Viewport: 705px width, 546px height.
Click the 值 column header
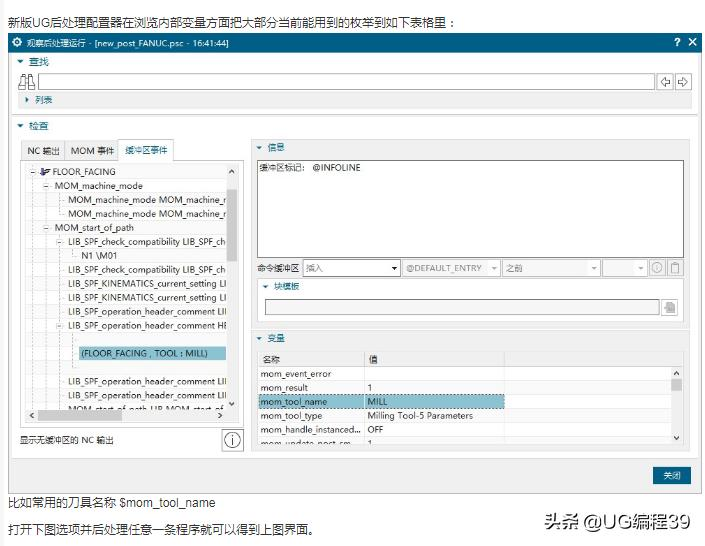pos(434,359)
